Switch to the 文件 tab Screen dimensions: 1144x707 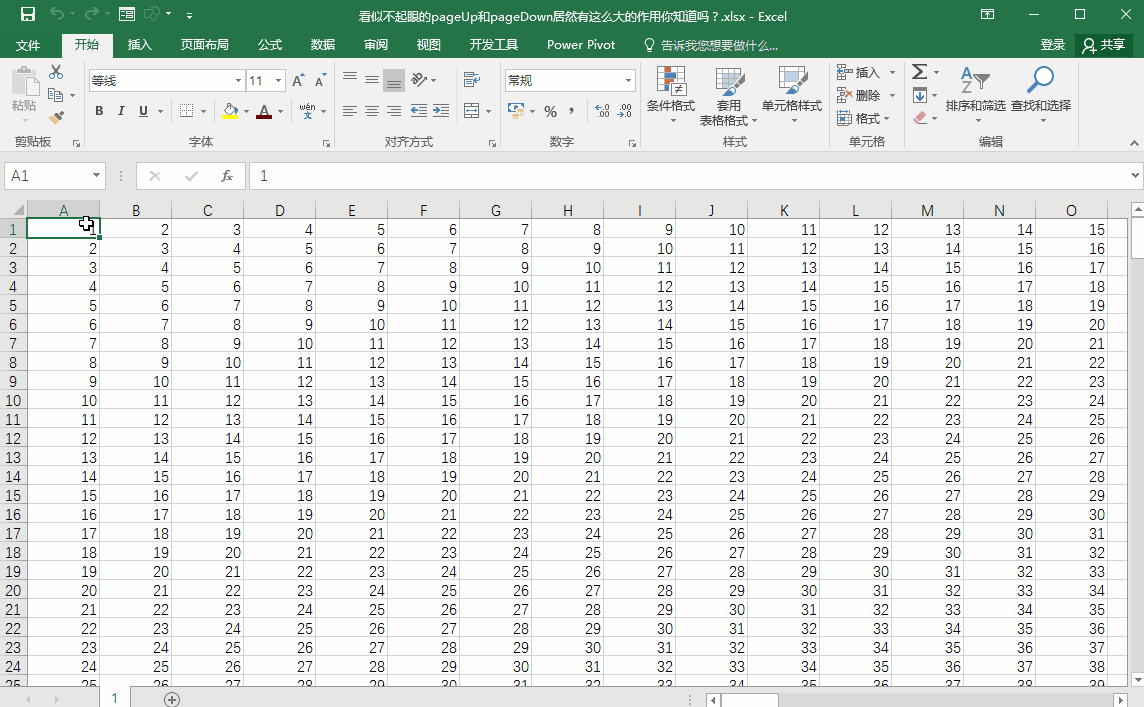(28, 45)
